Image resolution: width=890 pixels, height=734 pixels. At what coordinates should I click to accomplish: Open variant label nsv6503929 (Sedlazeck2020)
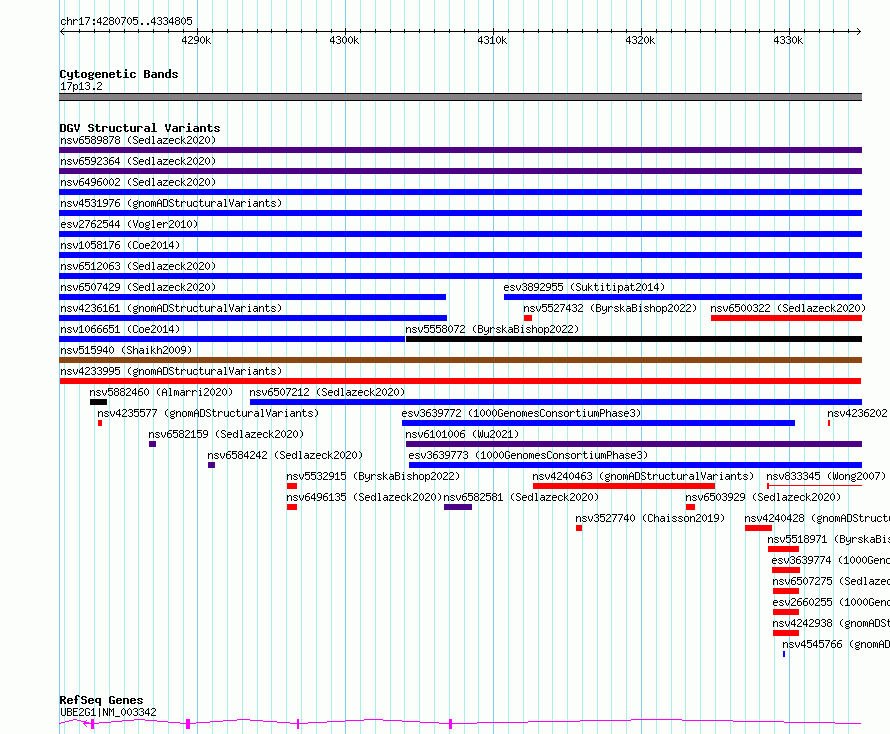pyautogui.click(x=763, y=497)
